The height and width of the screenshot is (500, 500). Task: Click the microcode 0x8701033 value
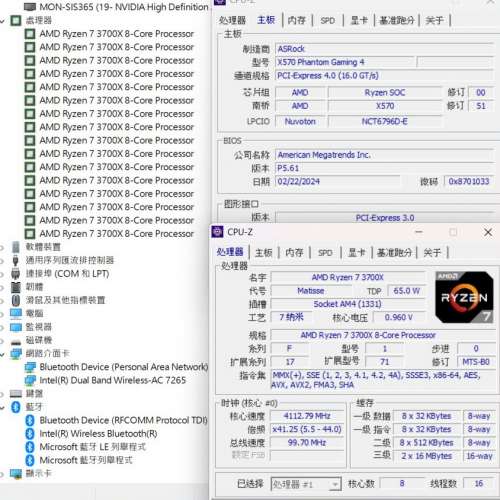(x=469, y=181)
